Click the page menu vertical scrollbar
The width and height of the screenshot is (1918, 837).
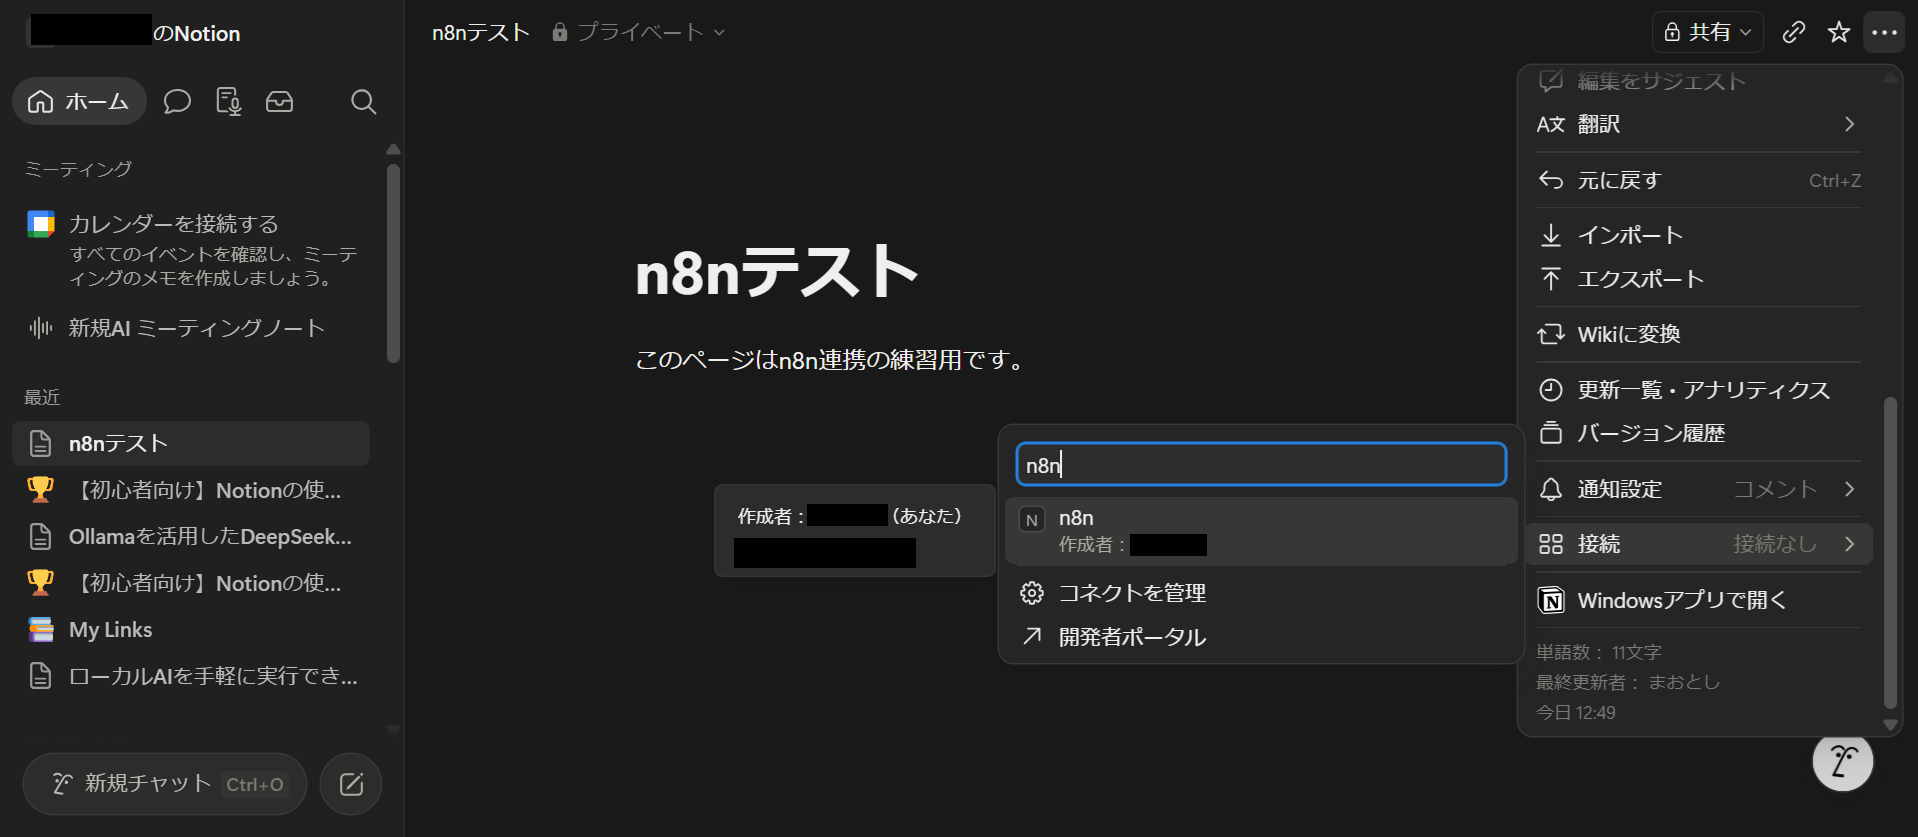click(1890, 553)
